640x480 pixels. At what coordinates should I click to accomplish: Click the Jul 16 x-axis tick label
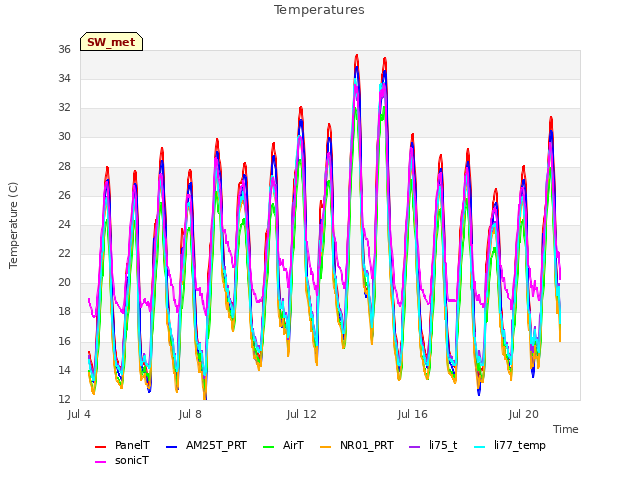[412, 414]
